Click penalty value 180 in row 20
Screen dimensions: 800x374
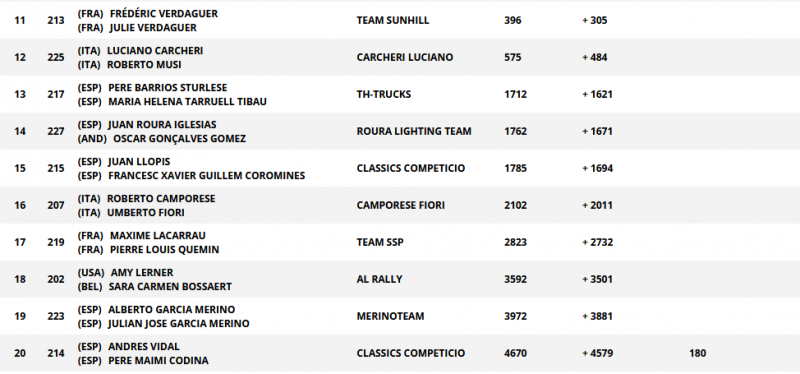pyautogui.click(x=697, y=353)
